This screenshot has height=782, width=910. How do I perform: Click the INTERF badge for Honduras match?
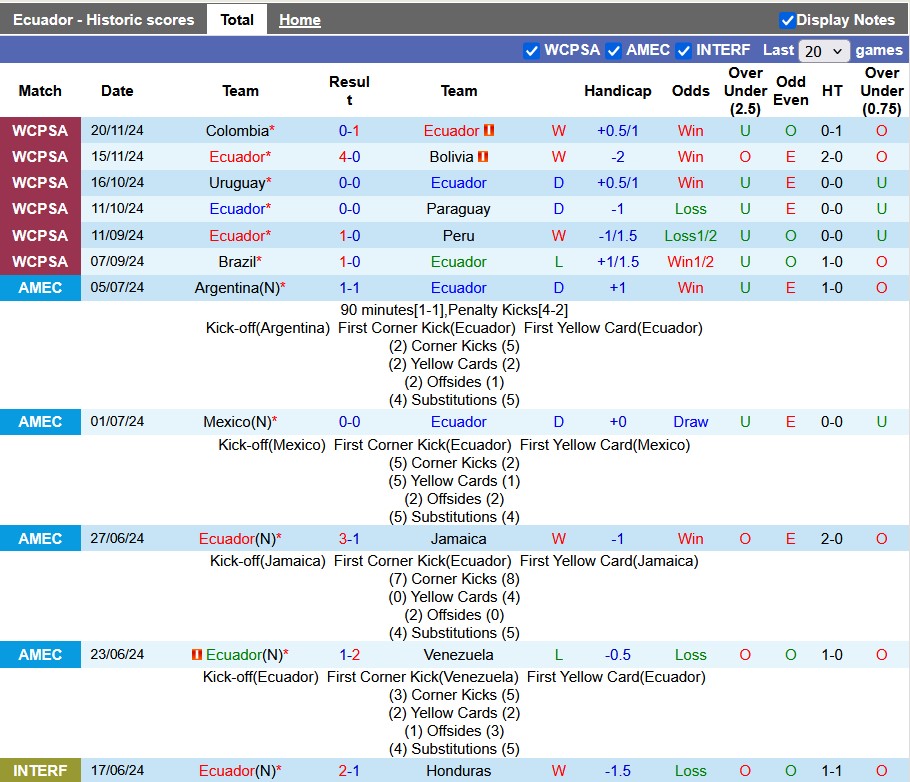[40, 771]
